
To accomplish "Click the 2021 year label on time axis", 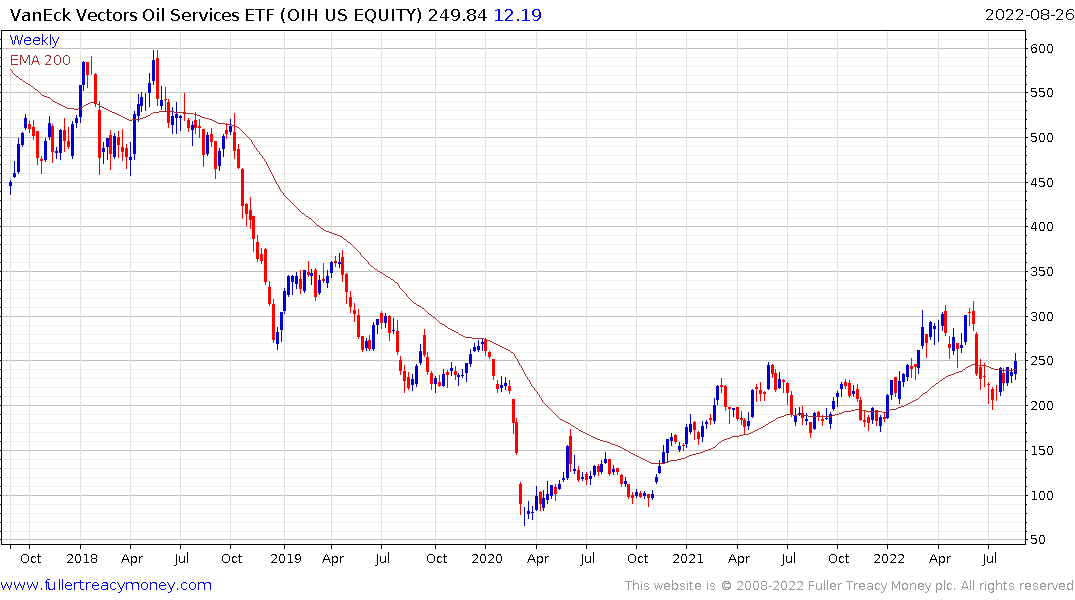I will (x=688, y=558).
